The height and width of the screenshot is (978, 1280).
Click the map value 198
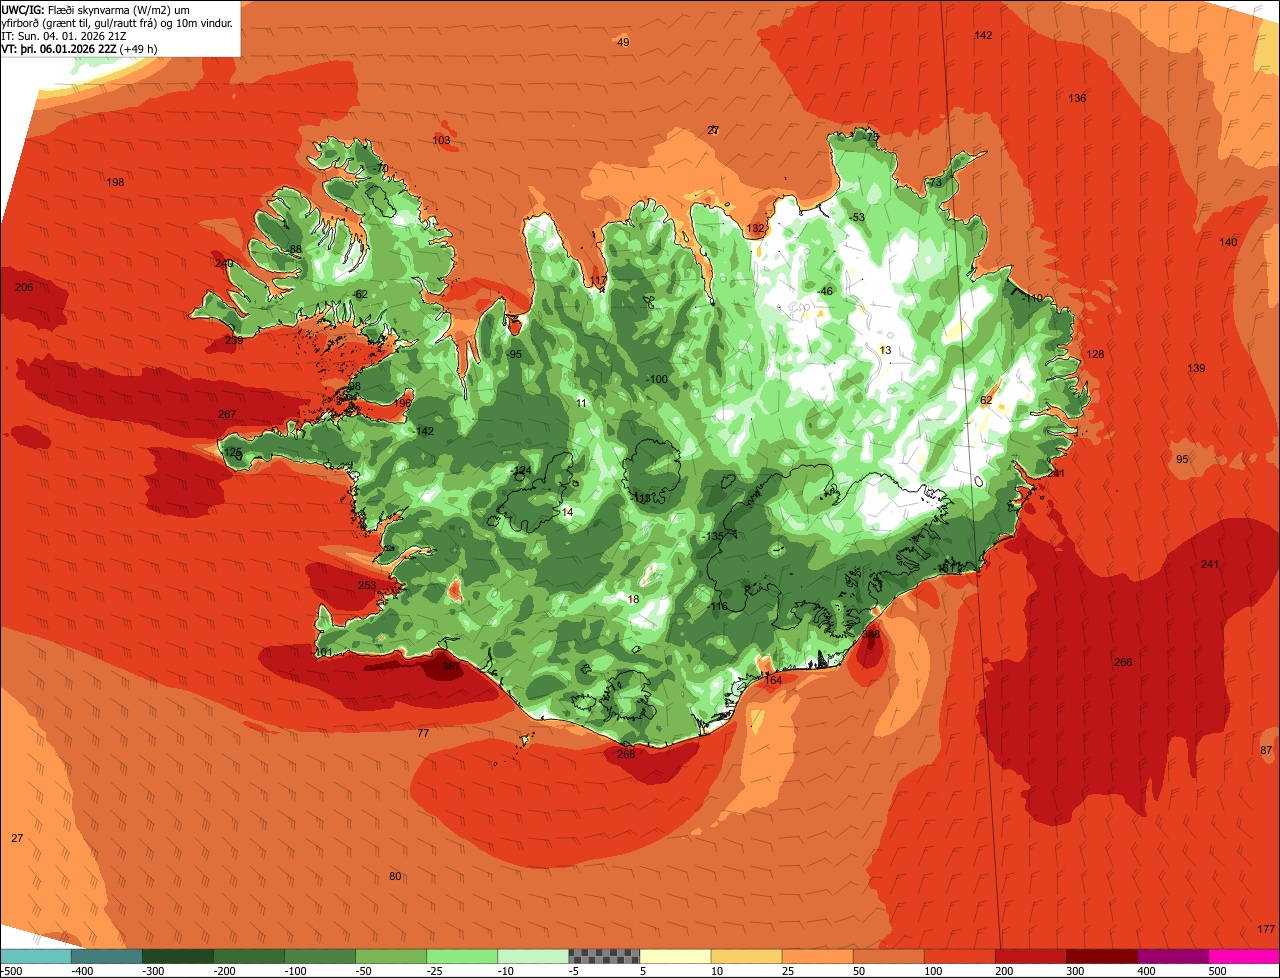coord(115,182)
